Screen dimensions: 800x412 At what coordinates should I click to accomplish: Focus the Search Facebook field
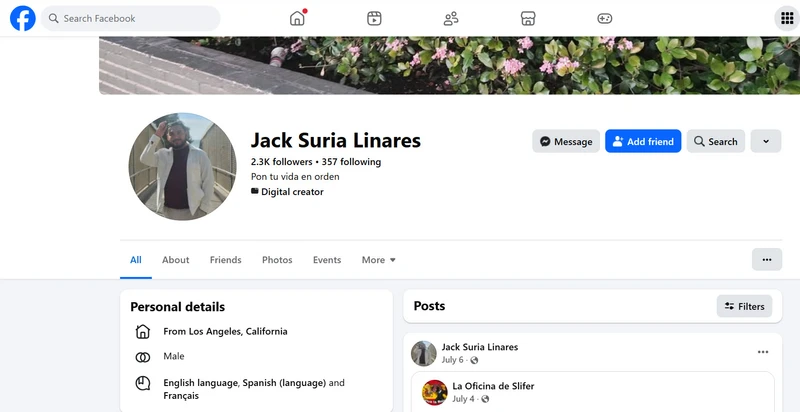pyautogui.click(x=131, y=18)
